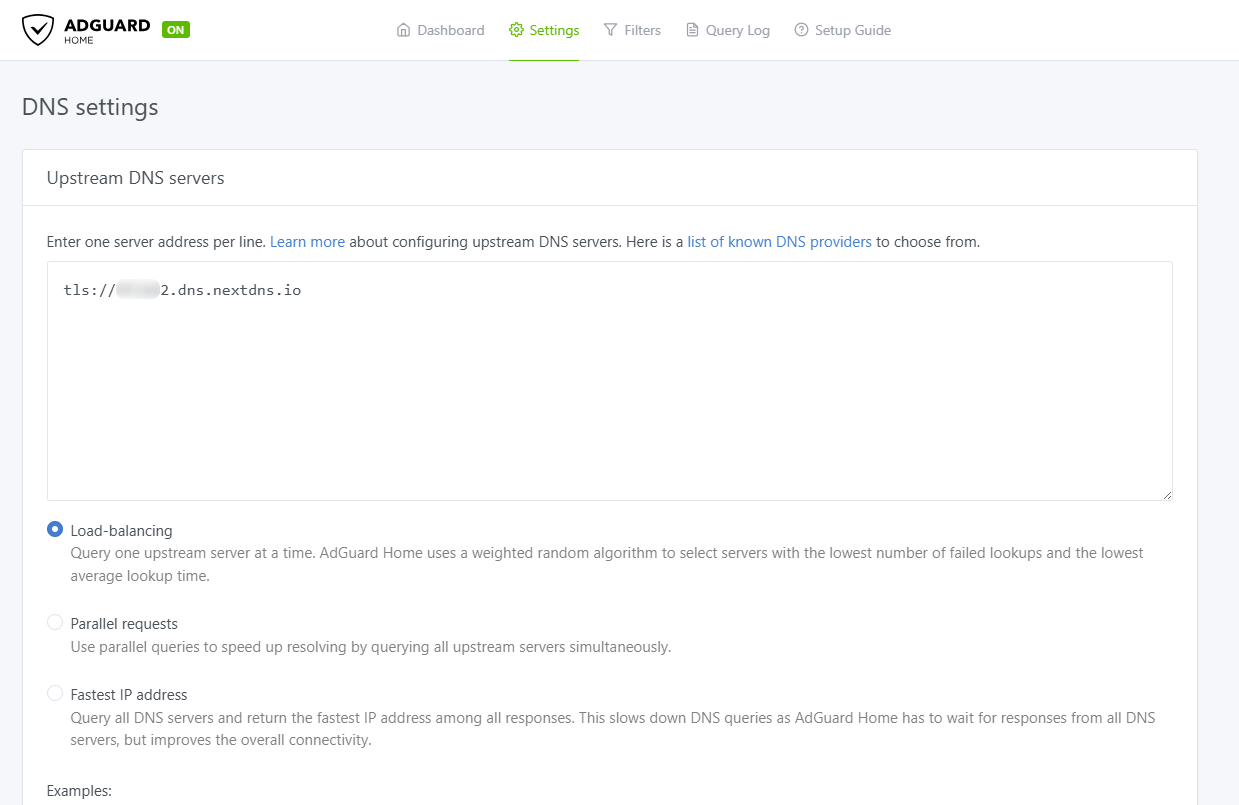
Task: Click the green ON status badge
Action: (x=176, y=30)
